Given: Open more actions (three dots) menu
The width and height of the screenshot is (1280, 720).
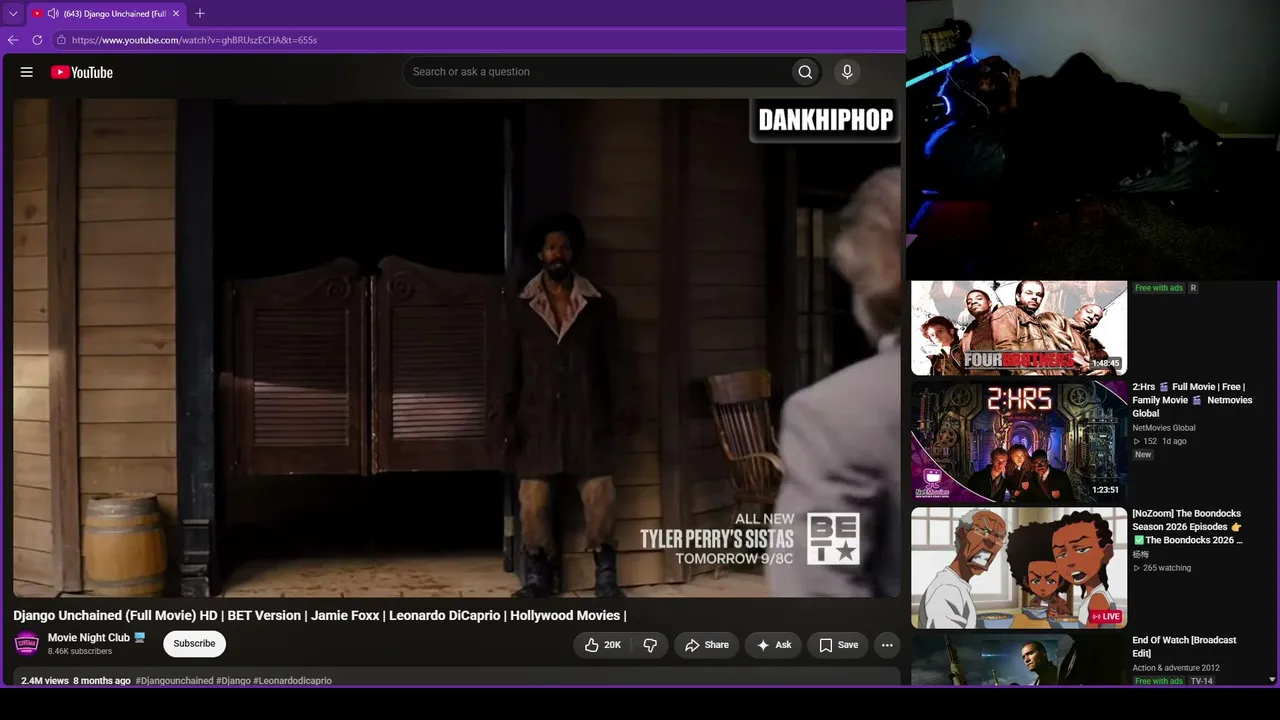Looking at the screenshot, I should click(x=887, y=645).
